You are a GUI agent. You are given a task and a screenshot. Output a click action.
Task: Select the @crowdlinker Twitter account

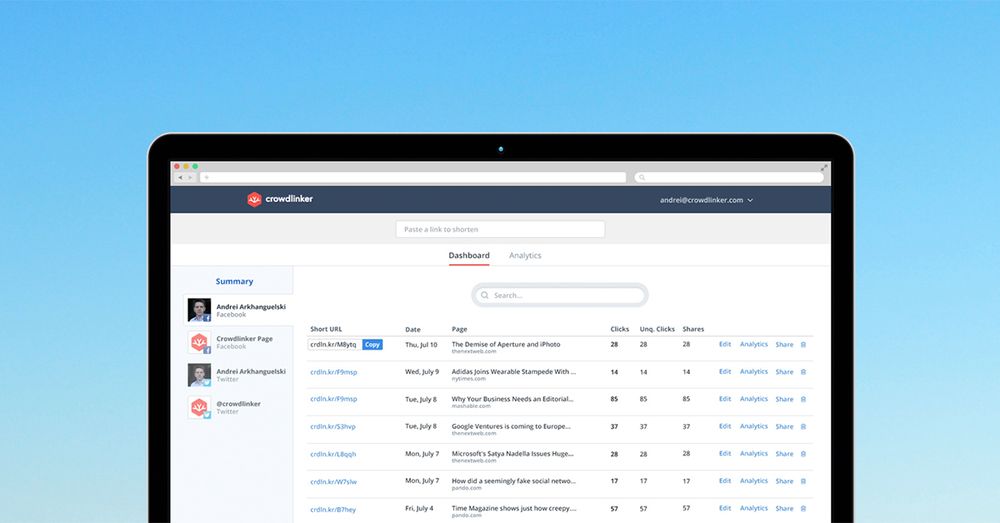click(238, 407)
